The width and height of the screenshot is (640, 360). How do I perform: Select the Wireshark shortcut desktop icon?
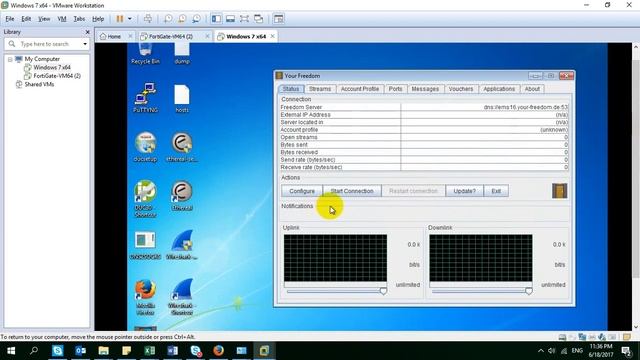[x=182, y=297]
